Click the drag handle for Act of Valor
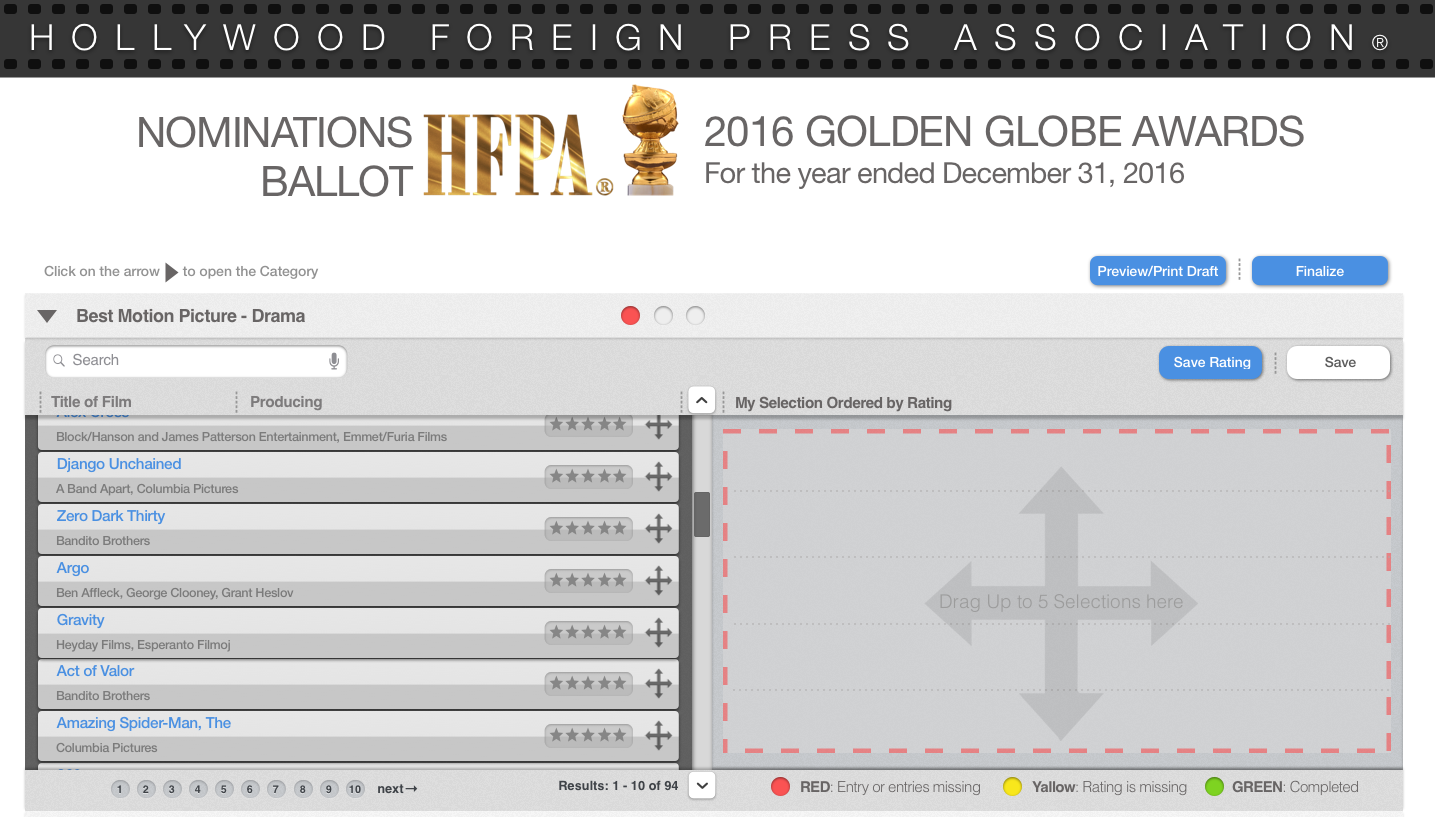 point(658,684)
